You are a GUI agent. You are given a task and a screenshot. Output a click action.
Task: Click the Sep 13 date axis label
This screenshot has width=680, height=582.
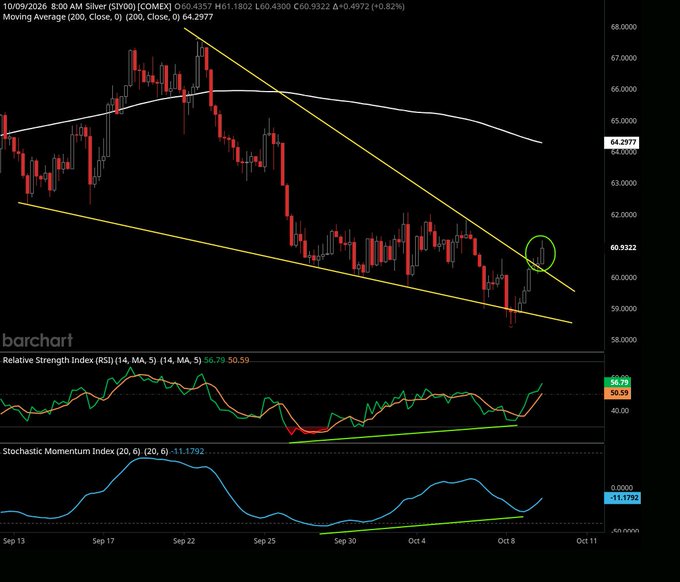click(x=14, y=541)
